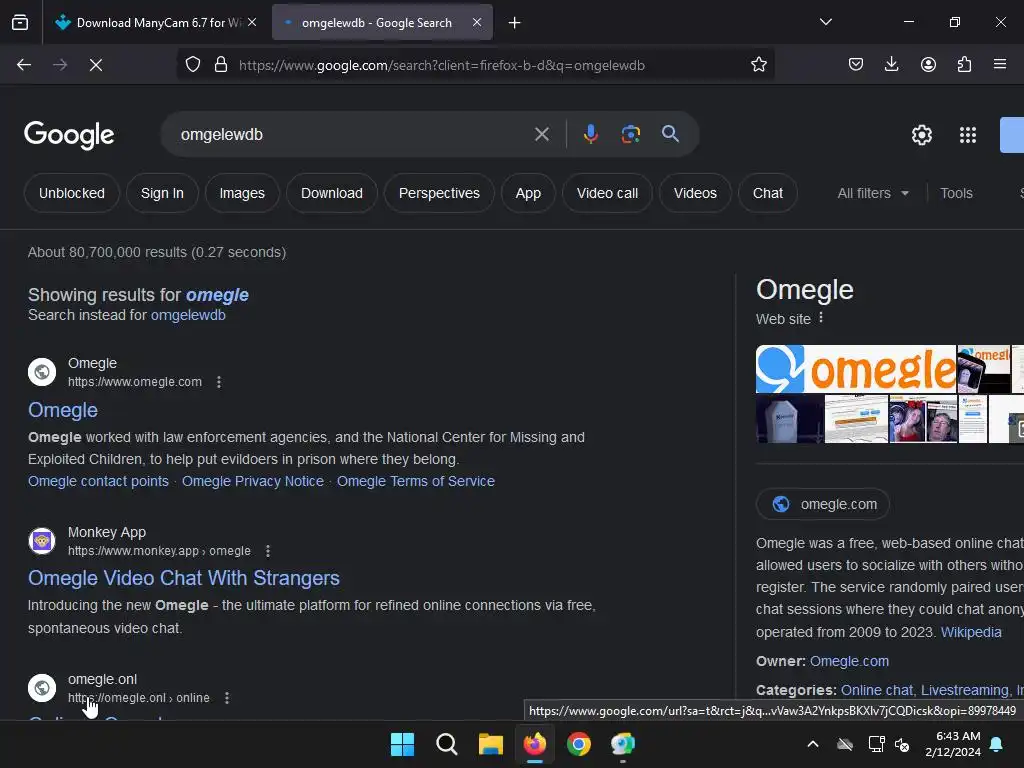Filter results by Sign in chip

pyautogui.click(x=163, y=193)
